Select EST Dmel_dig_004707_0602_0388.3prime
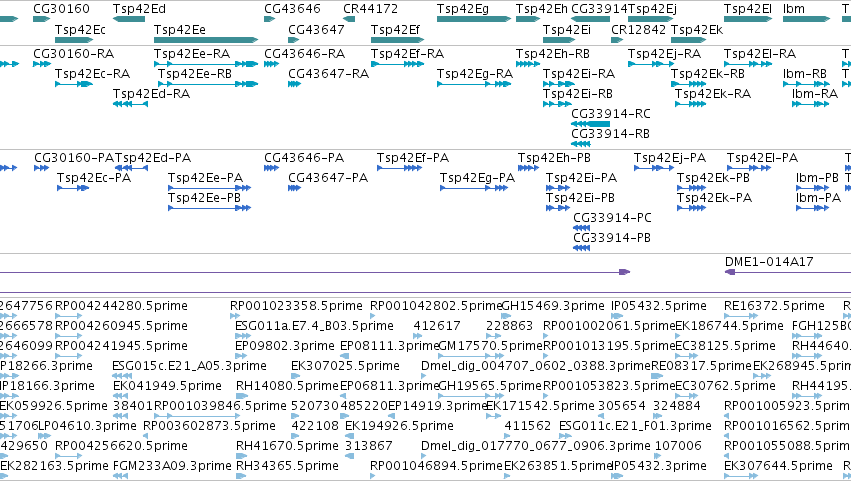This screenshot has height=481, width=851. coord(536,366)
